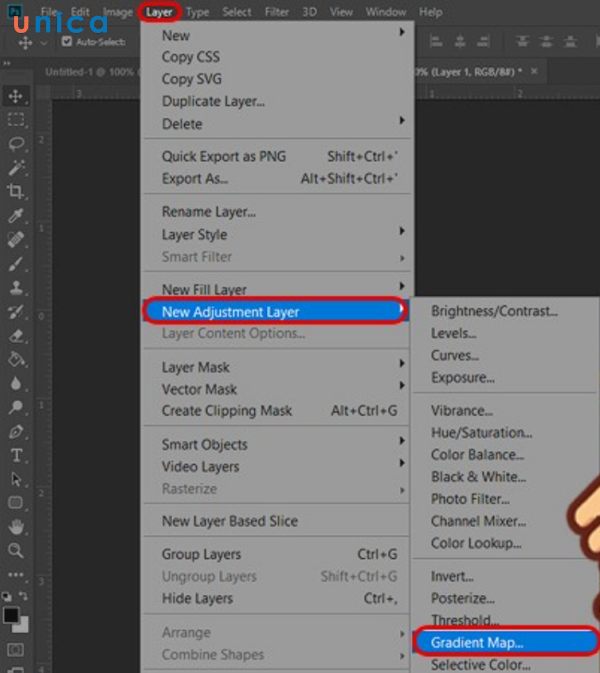Screen dimensions: 600x673
Task: Select the Move tool
Action: click(16, 96)
